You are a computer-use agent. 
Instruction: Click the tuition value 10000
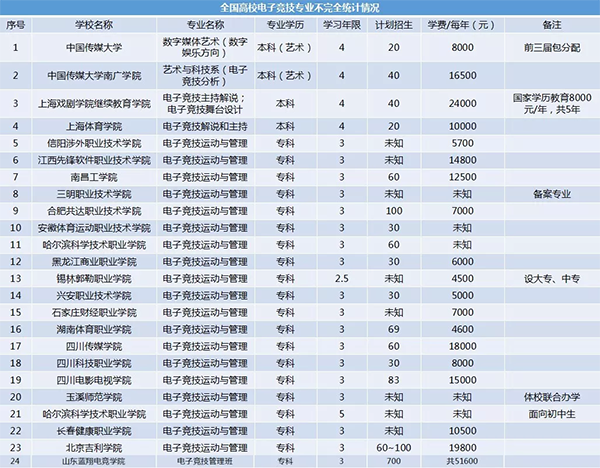coord(462,126)
